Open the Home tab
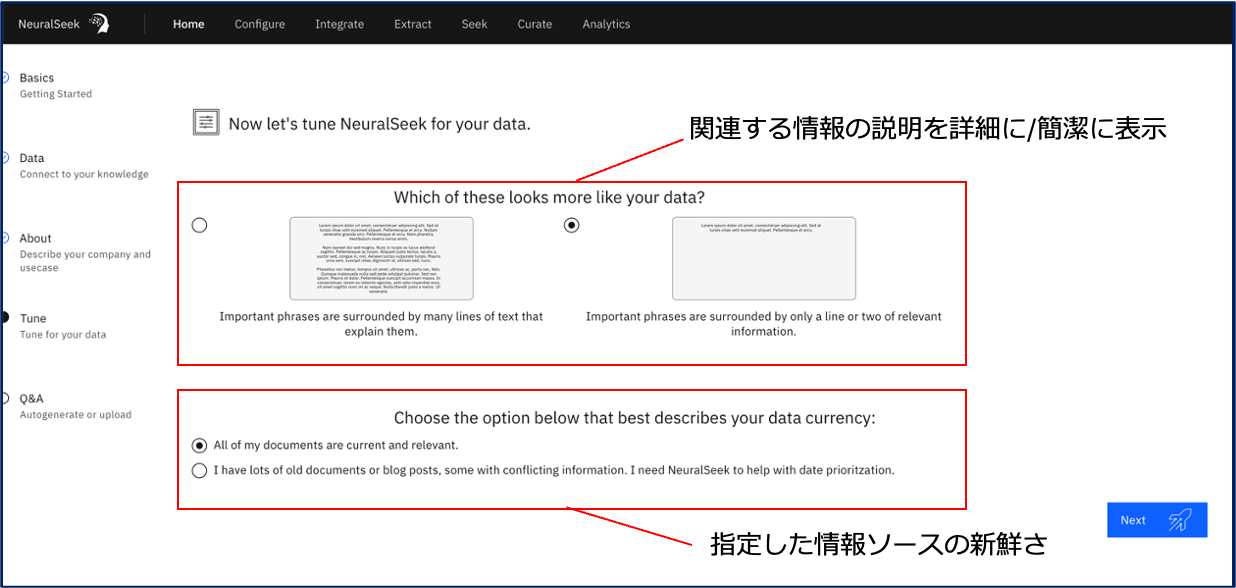This screenshot has height=588, width=1236. pos(188,24)
